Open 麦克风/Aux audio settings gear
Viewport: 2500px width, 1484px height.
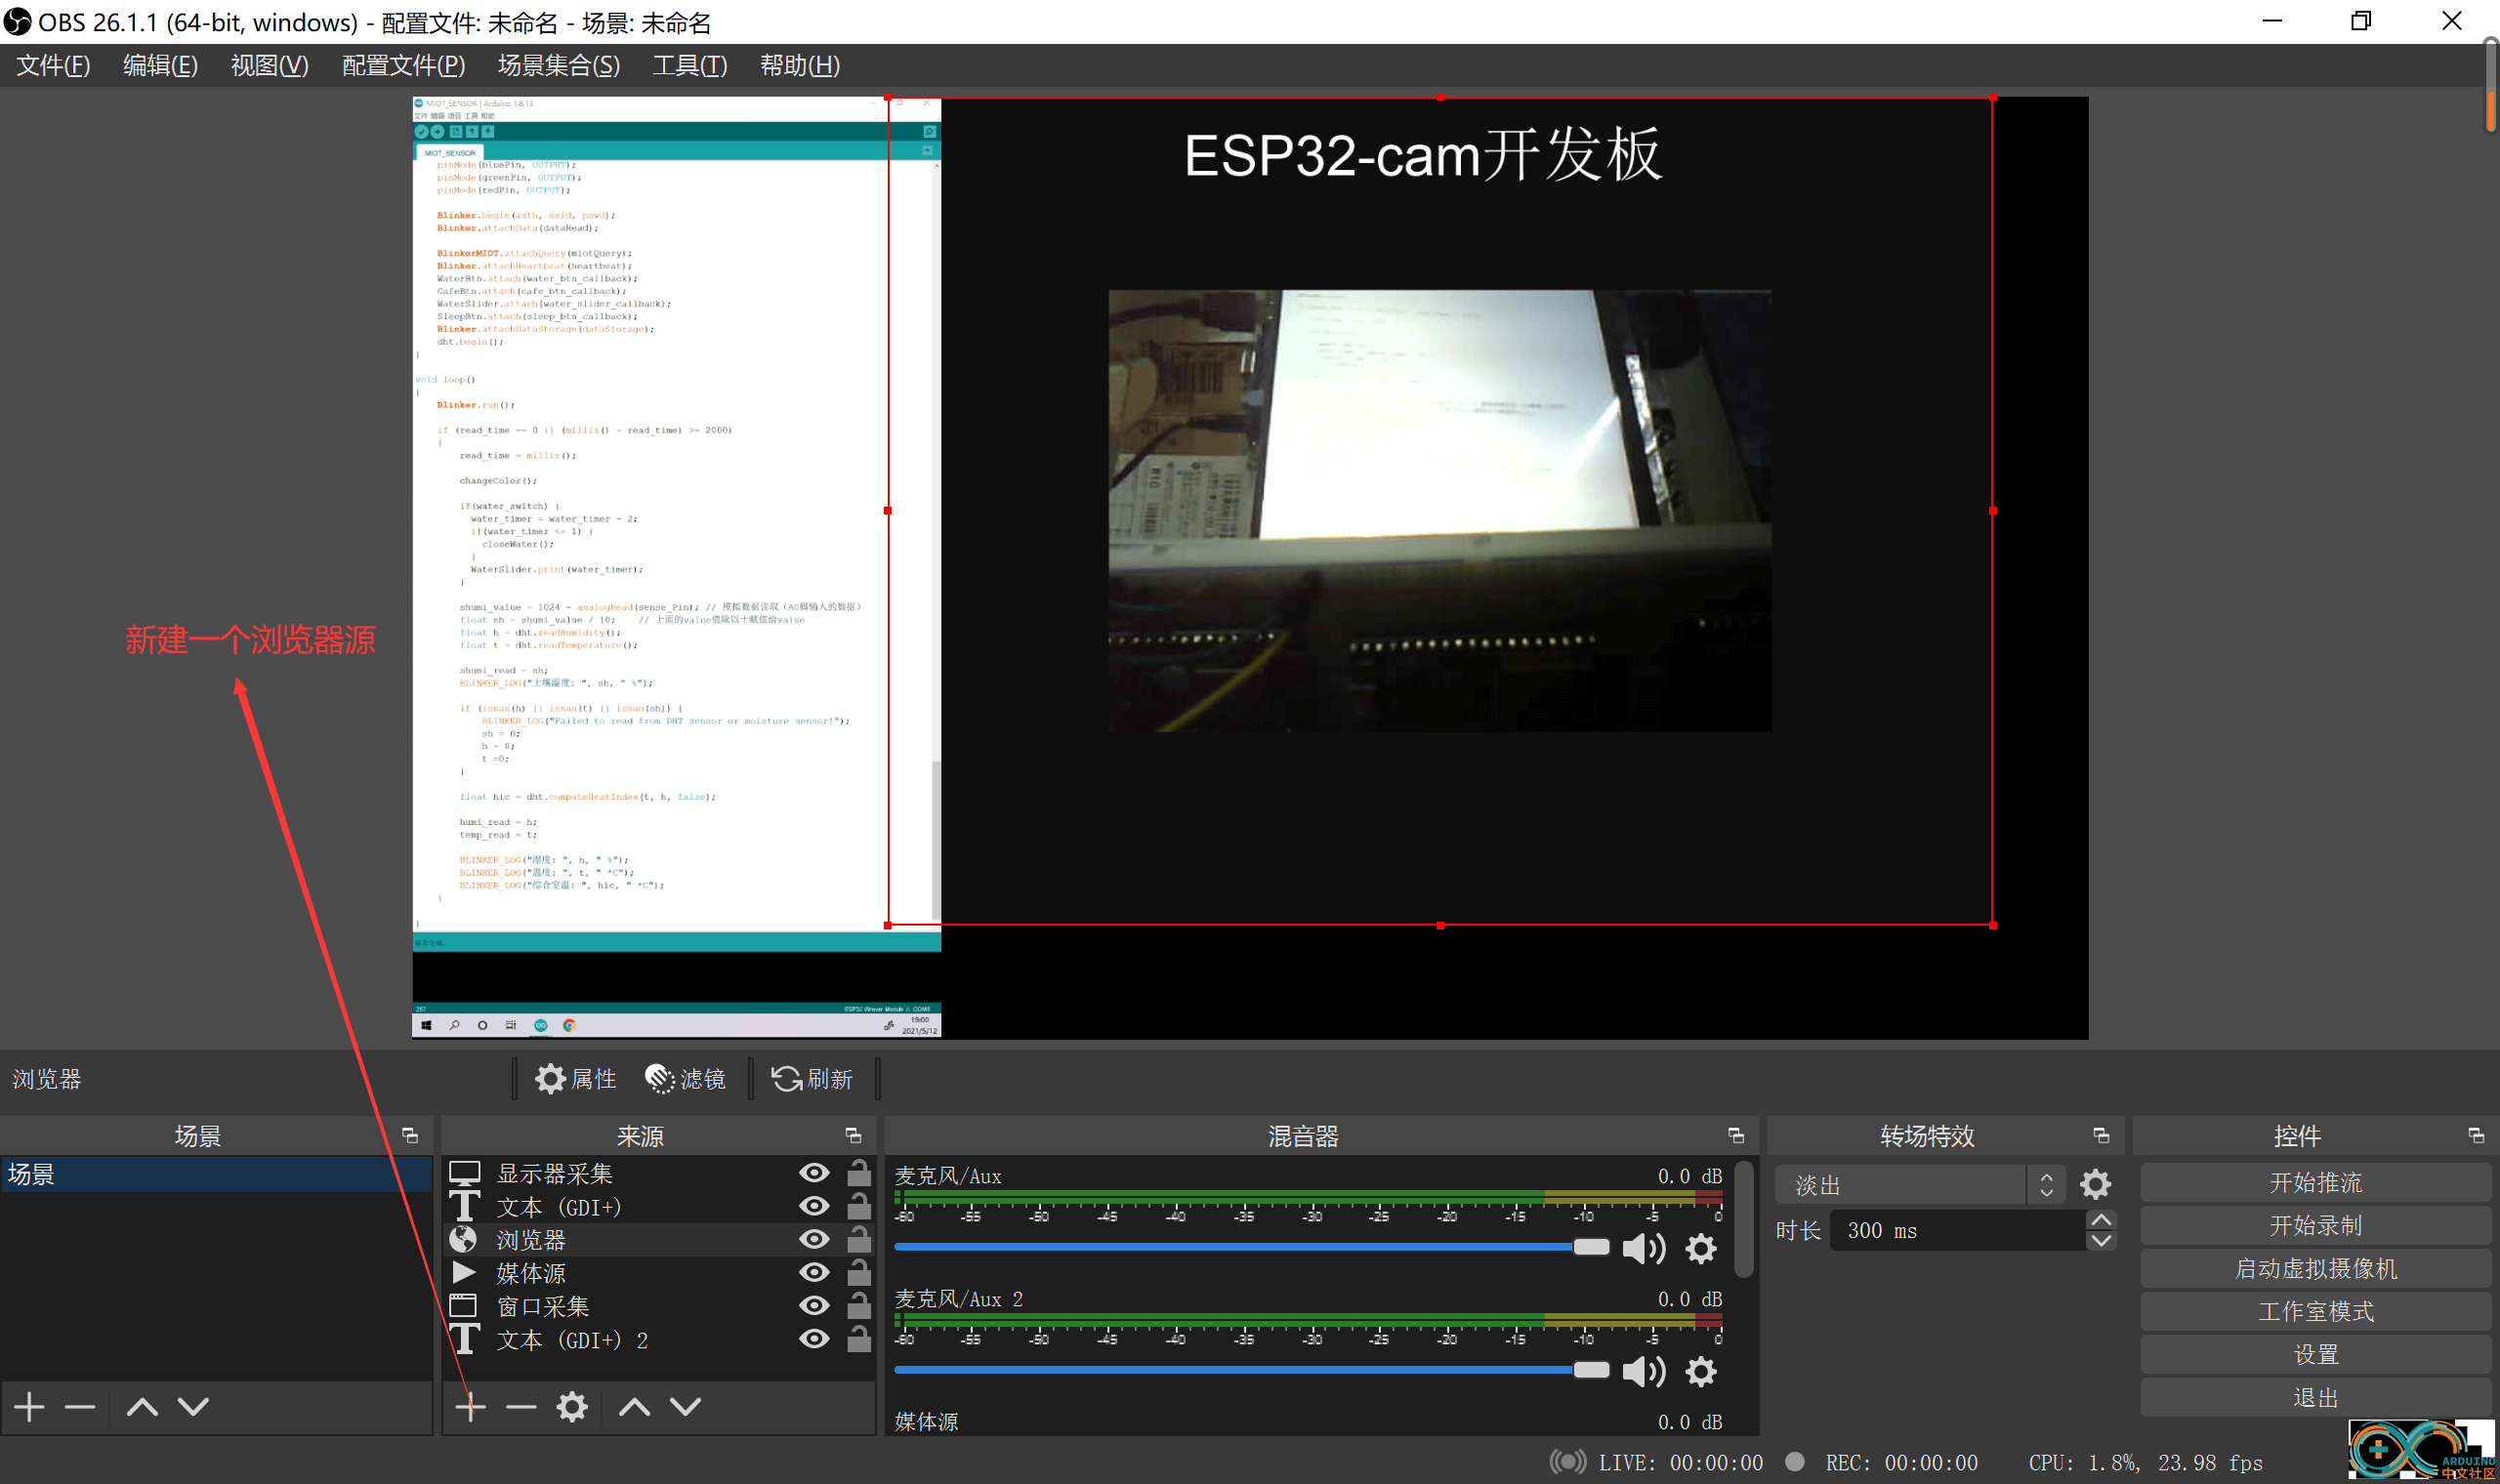click(1701, 1248)
